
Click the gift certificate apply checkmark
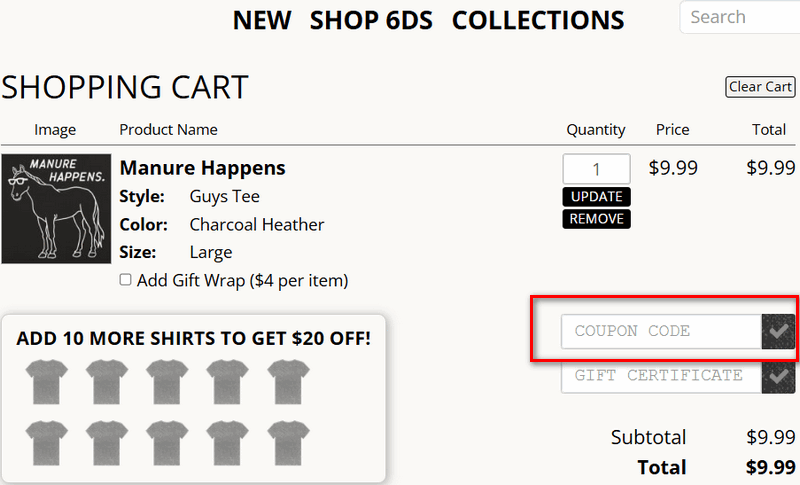tap(779, 376)
